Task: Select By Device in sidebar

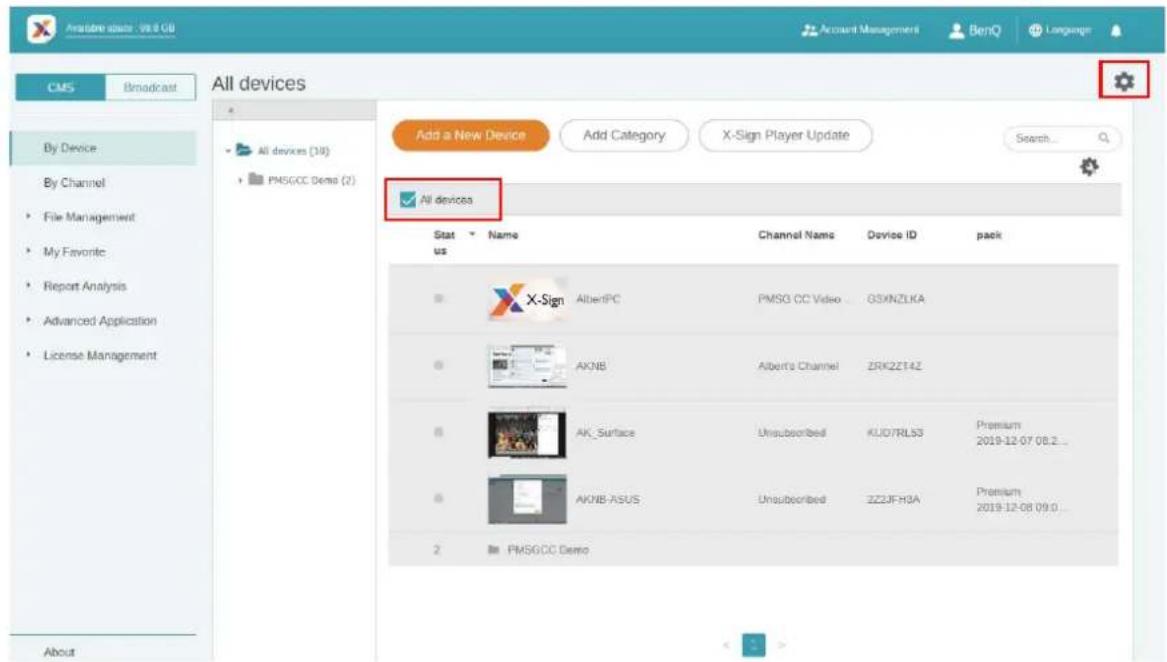Action: (x=103, y=147)
